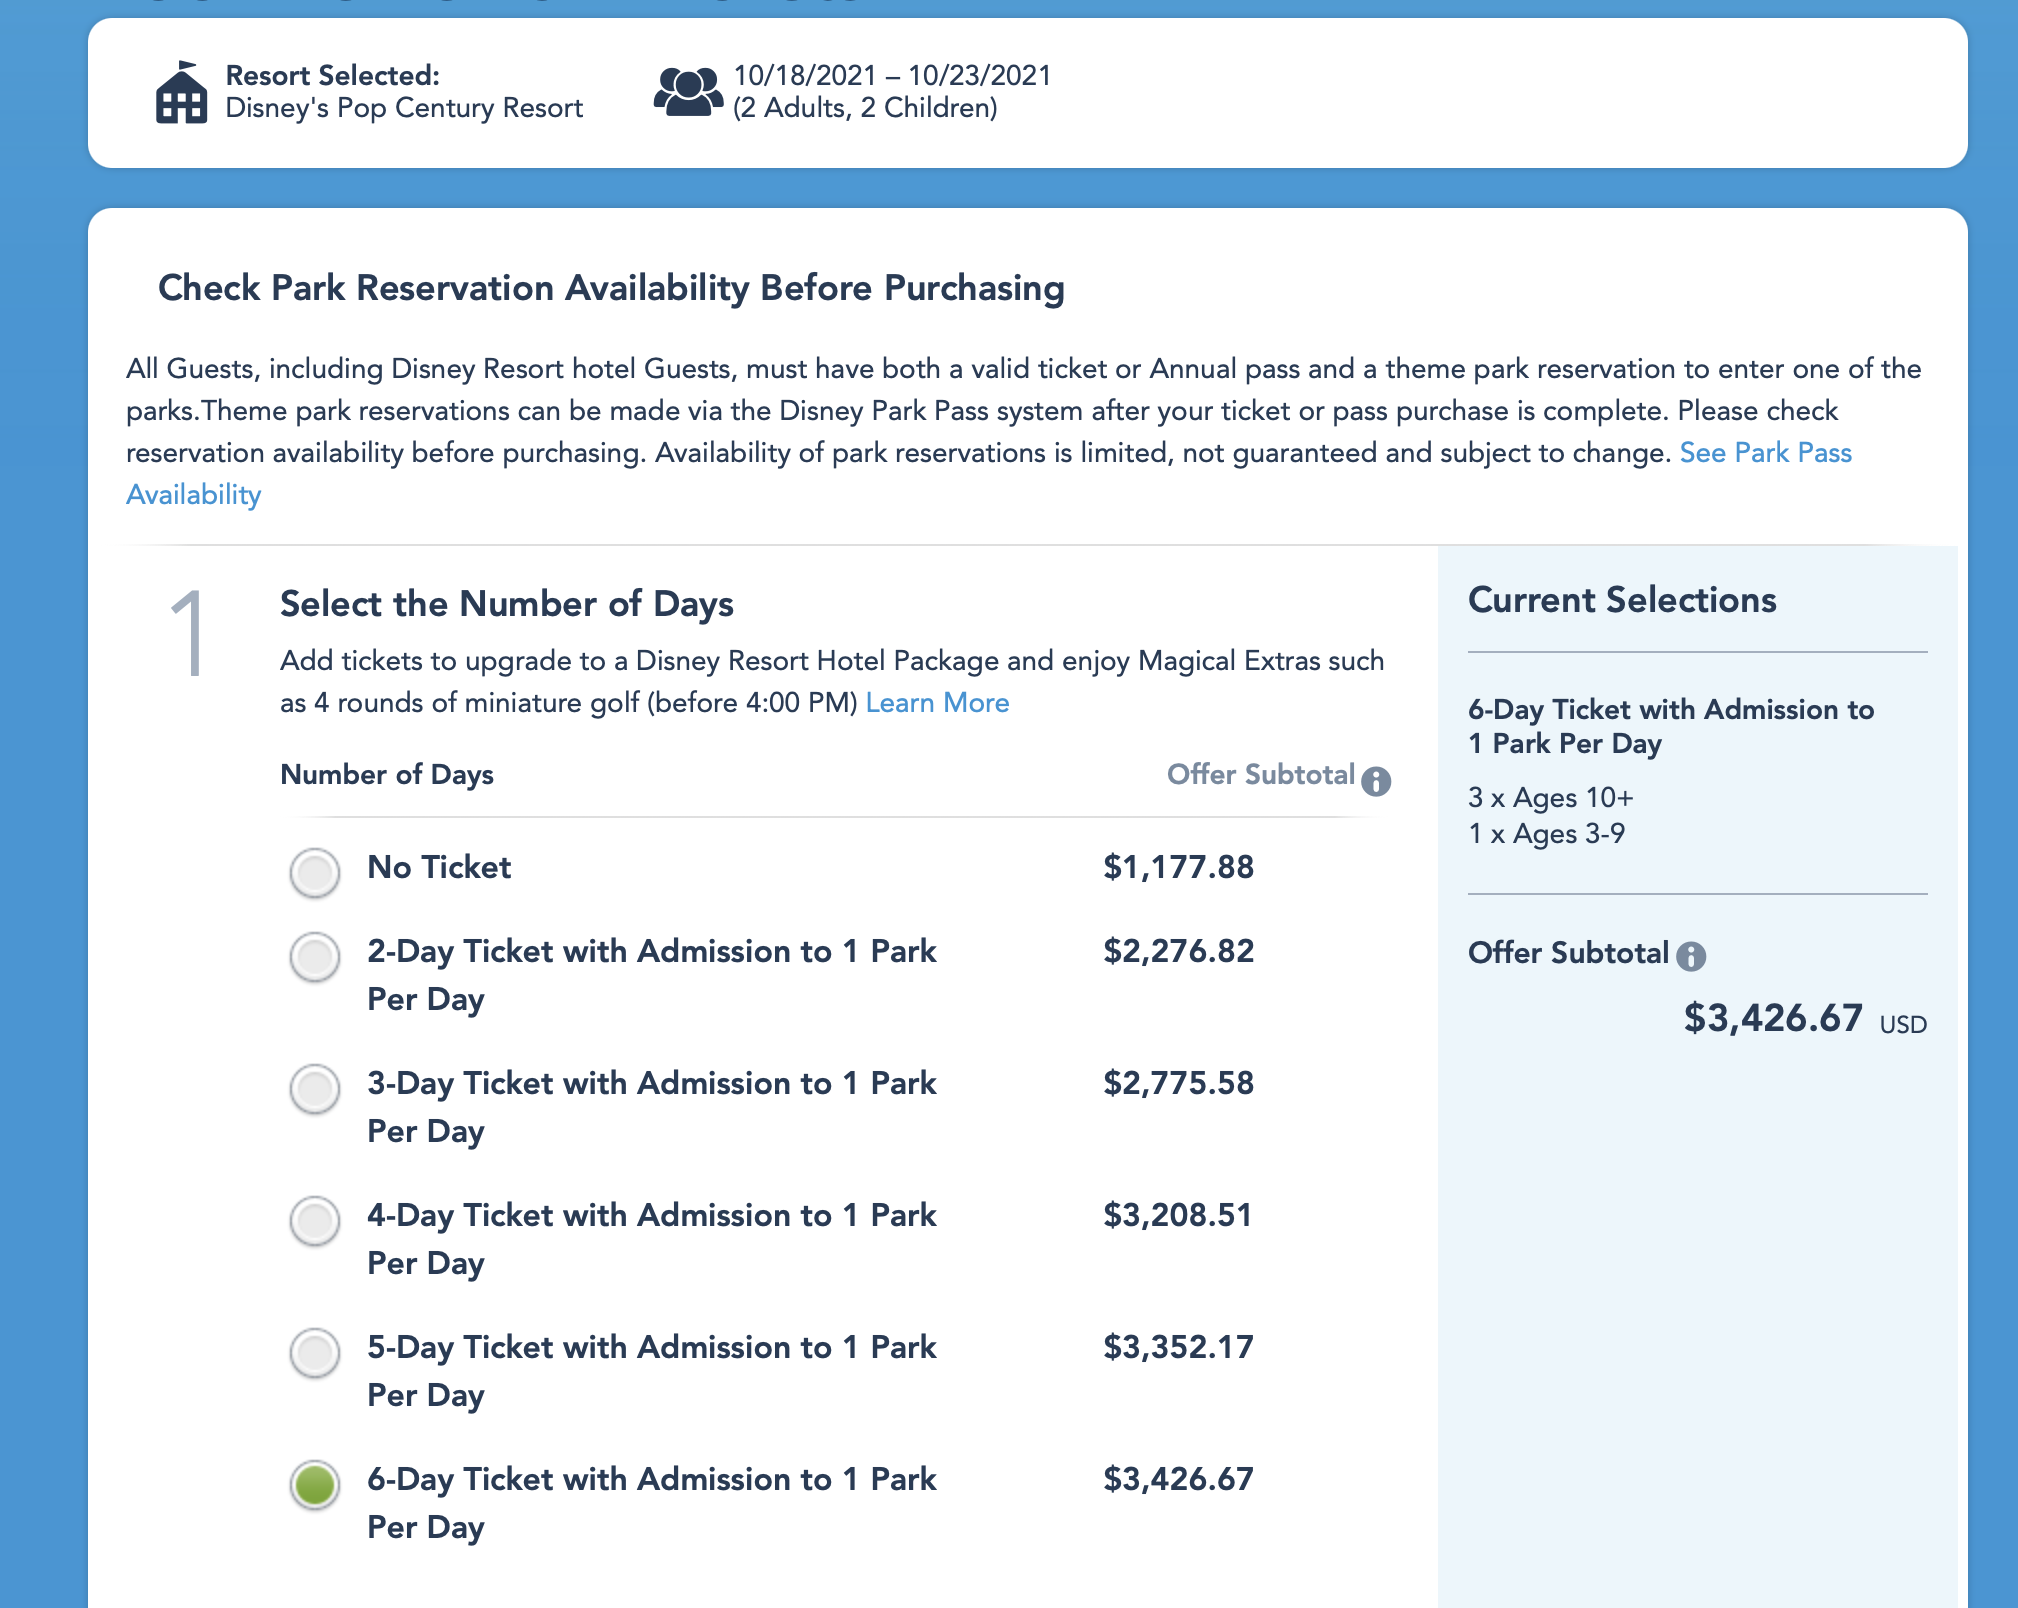The width and height of the screenshot is (2018, 1608).
Task: Click the $3,352.17 price value
Action: click(1178, 1347)
